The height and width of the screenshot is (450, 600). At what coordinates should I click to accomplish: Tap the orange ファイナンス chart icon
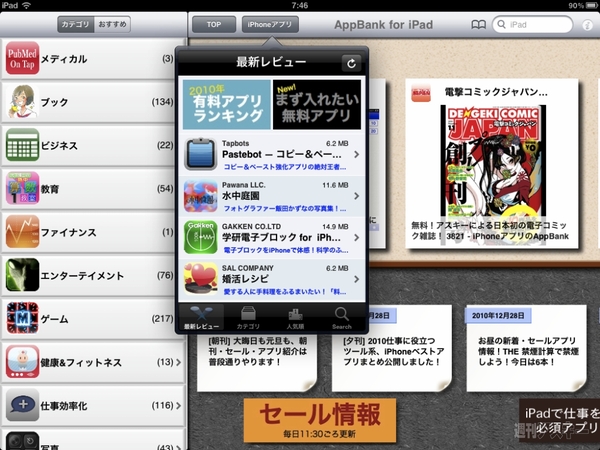coord(23,232)
